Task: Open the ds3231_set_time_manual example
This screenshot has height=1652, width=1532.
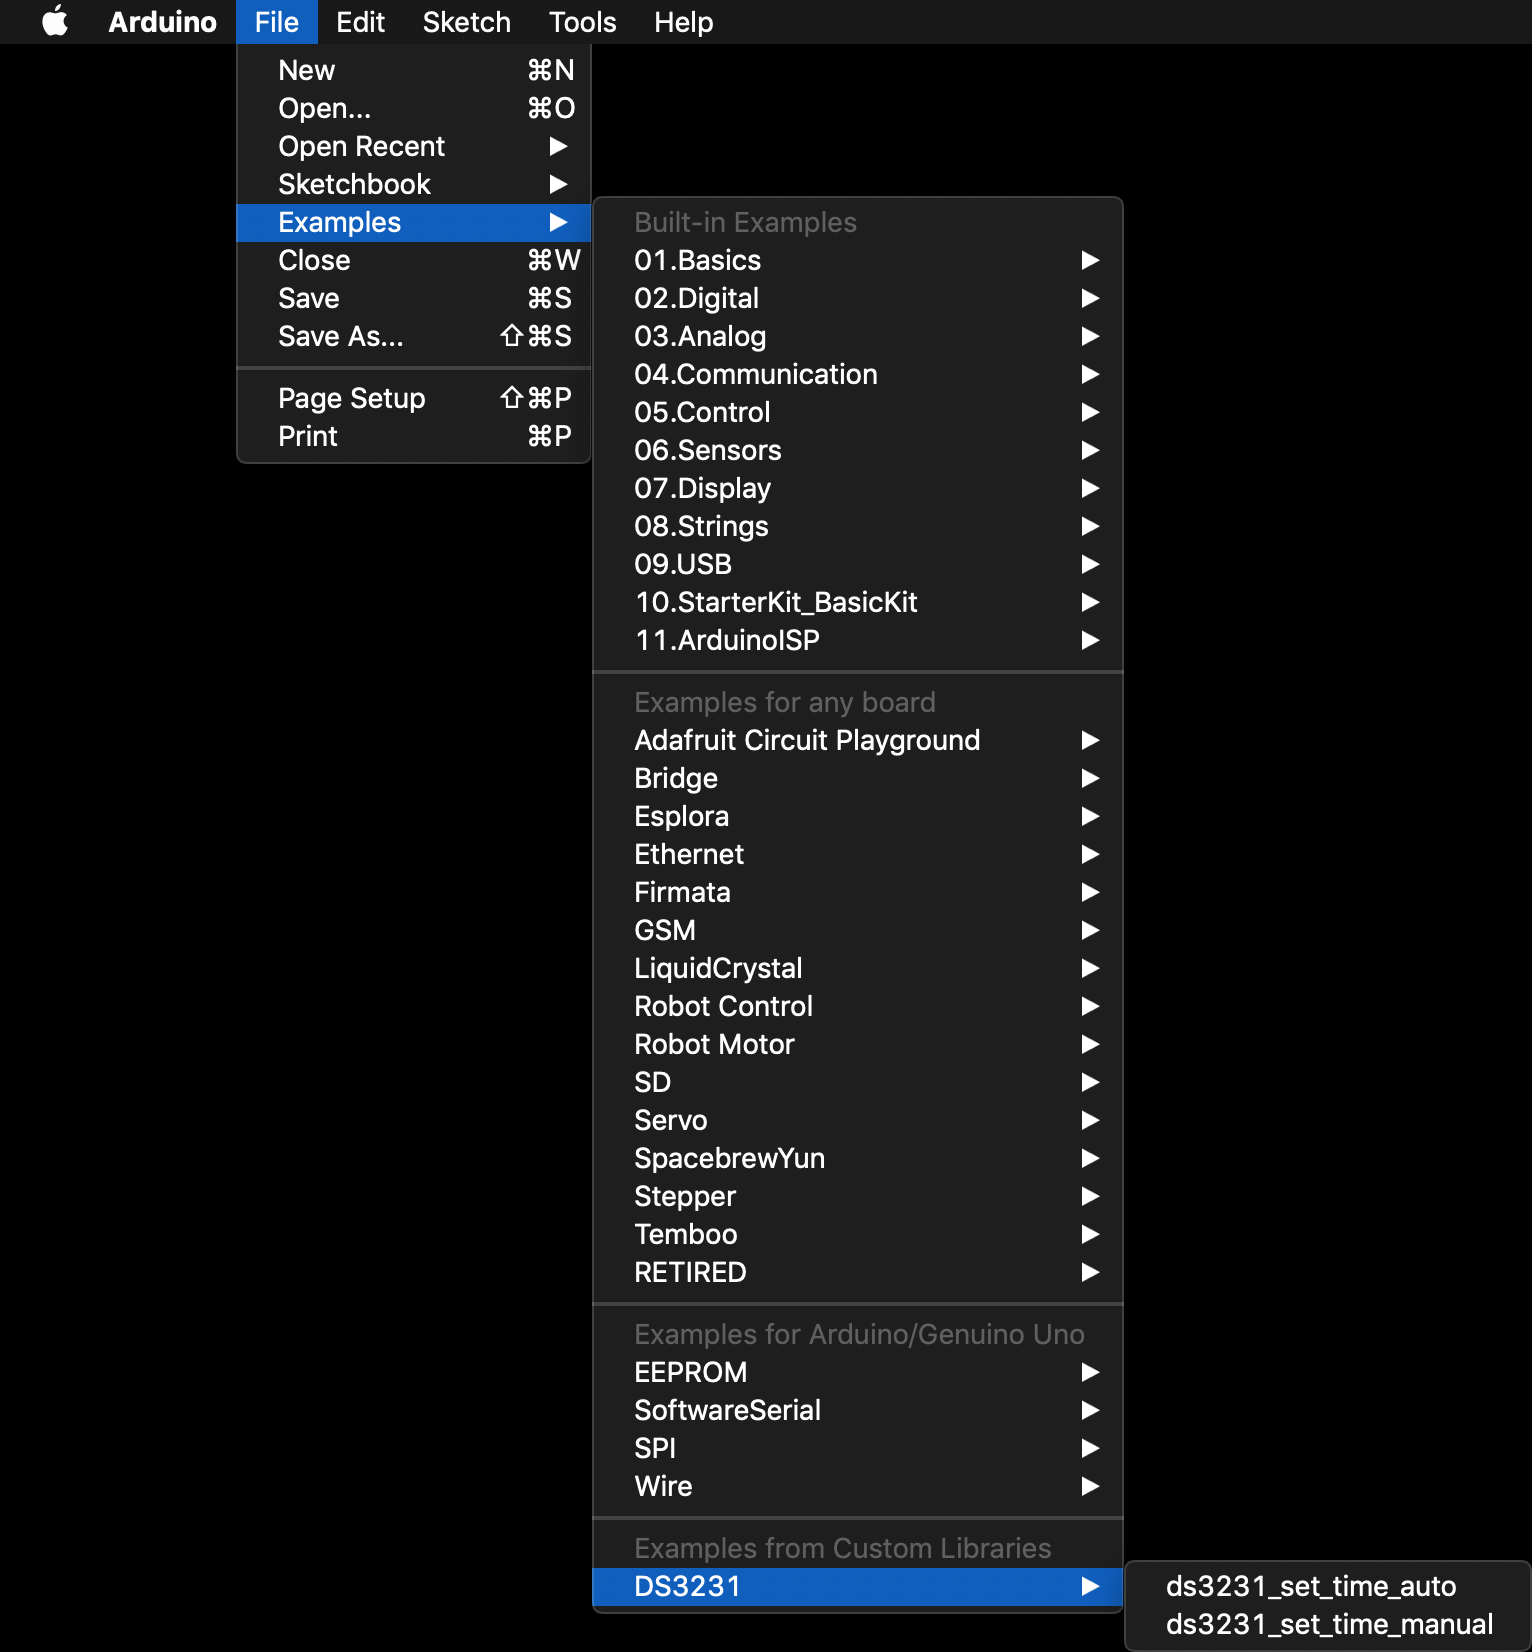Action: (x=1329, y=1624)
